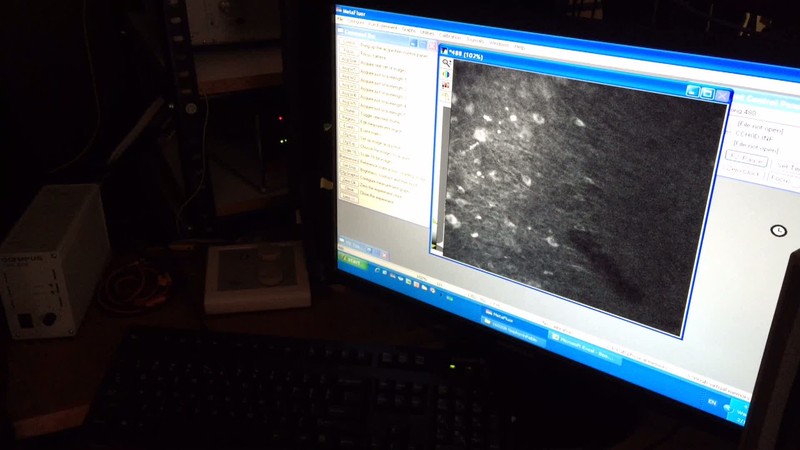Click Acq w3 to acquire wavelength 3
Screen dimensions: 800x450
[x=348, y=86]
